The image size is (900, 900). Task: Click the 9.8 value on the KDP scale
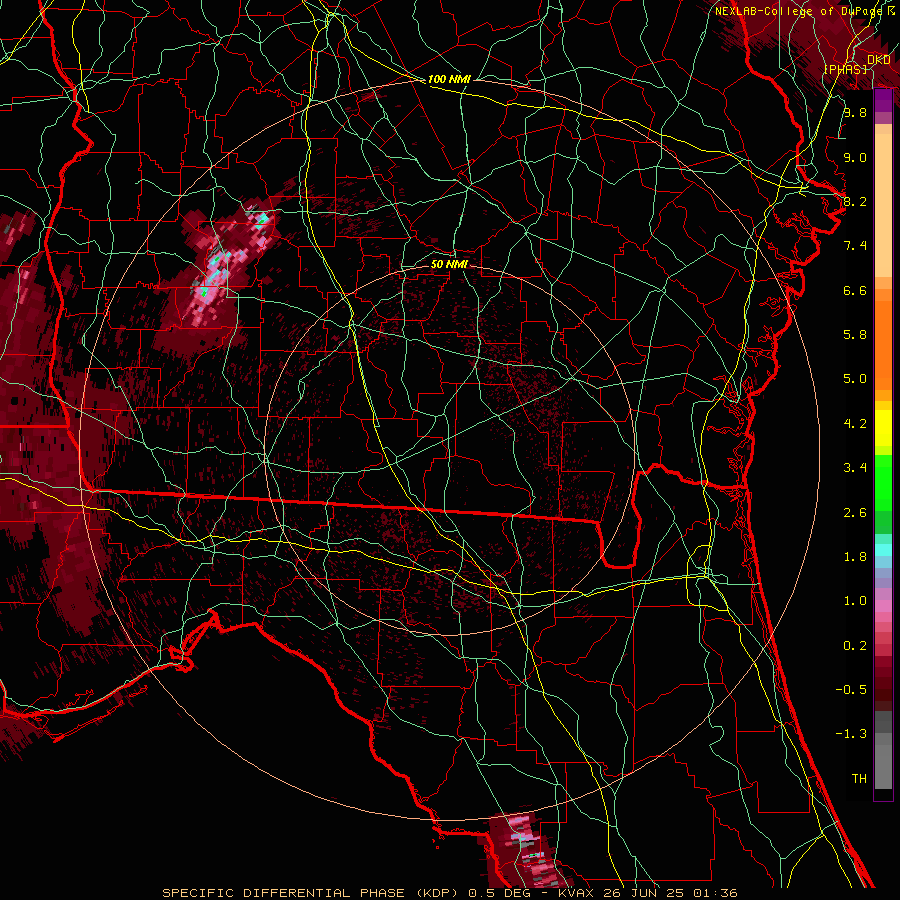point(855,112)
